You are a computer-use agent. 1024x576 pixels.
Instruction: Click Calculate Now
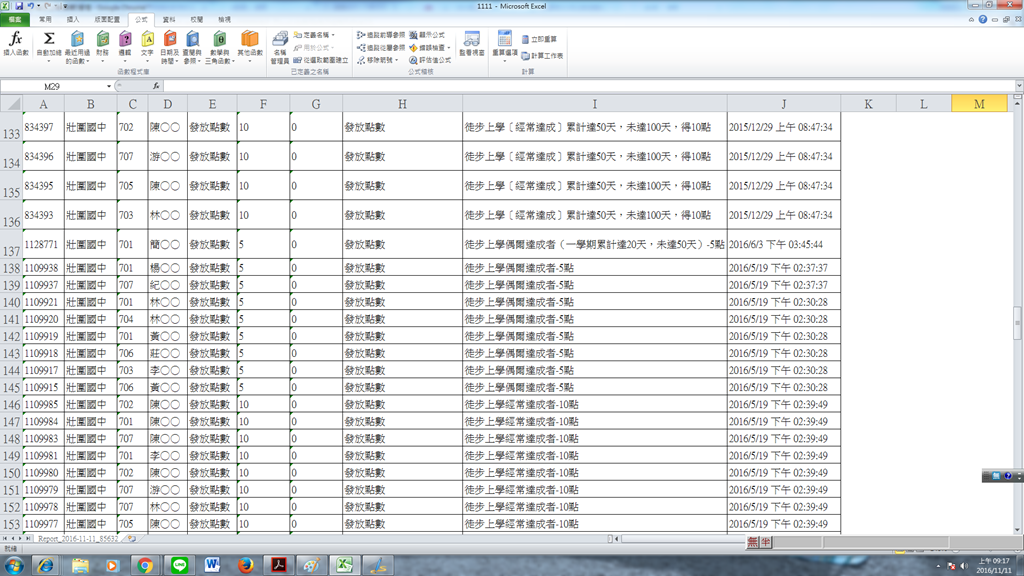pyautogui.click(x=539, y=39)
